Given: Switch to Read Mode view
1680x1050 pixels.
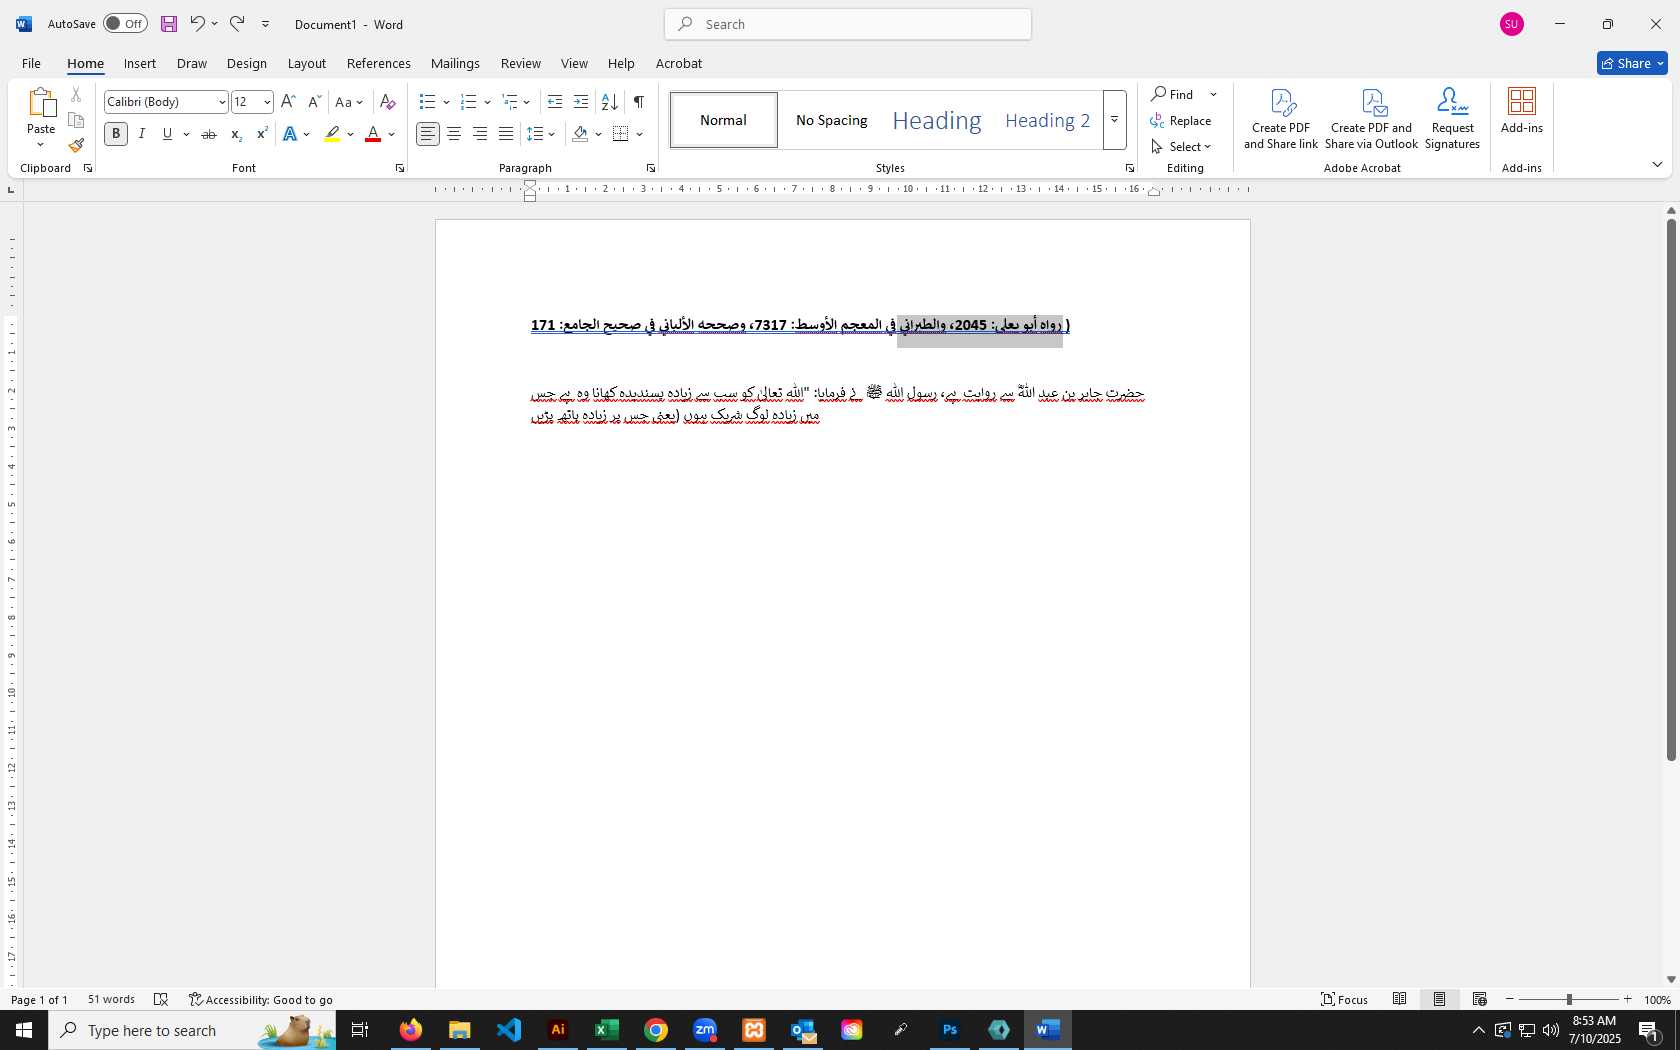Looking at the screenshot, I should [x=1400, y=999].
